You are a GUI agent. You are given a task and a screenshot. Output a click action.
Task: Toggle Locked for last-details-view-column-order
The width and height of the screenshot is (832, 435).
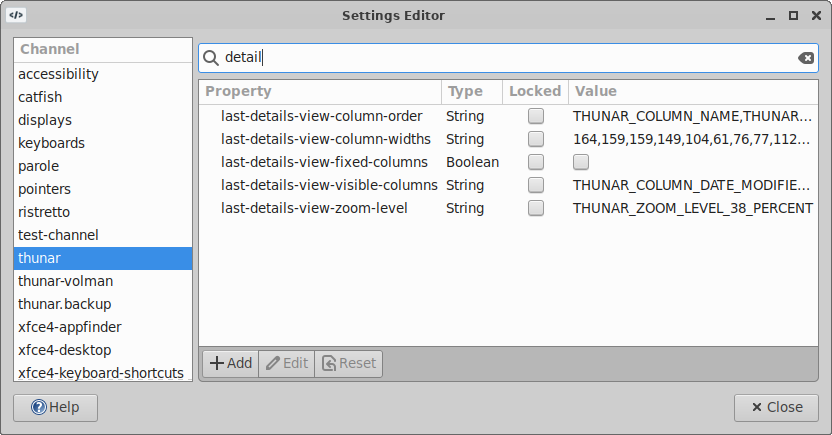pos(536,116)
